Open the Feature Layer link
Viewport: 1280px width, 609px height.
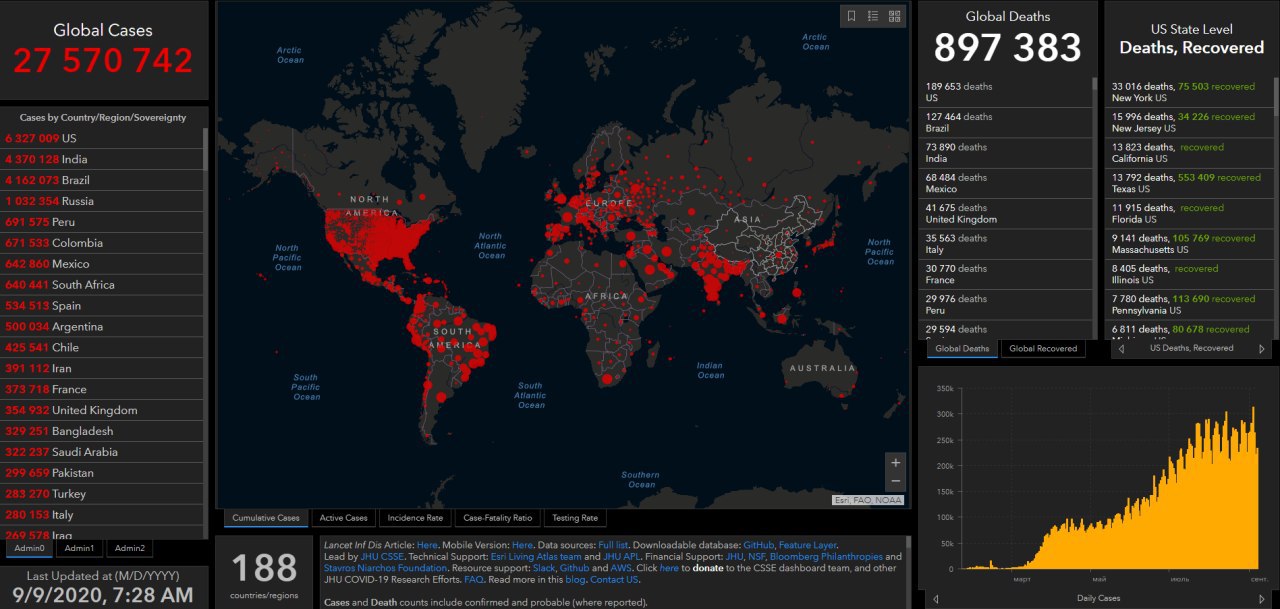(807, 545)
